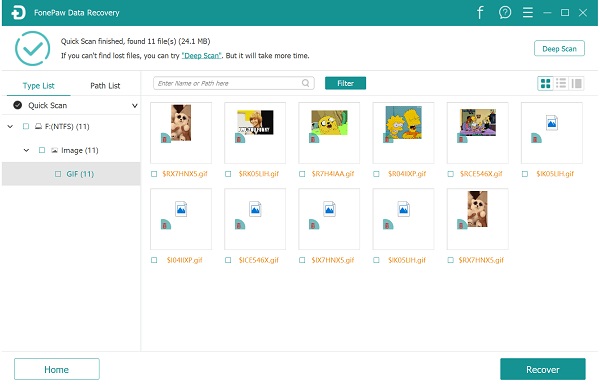The image size is (600, 387).
Task: Open the Facebook page icon
Action: [x=480, y=13]
